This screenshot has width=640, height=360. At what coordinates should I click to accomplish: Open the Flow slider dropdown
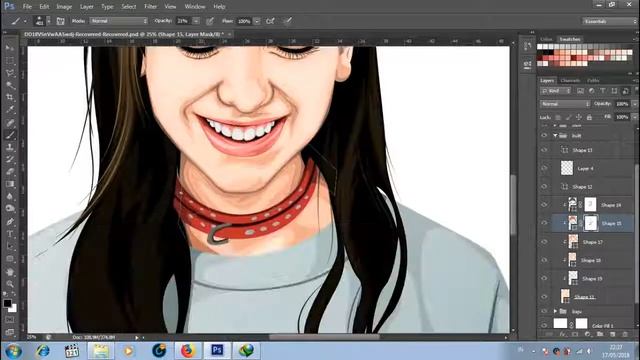(x=257, y=21)
